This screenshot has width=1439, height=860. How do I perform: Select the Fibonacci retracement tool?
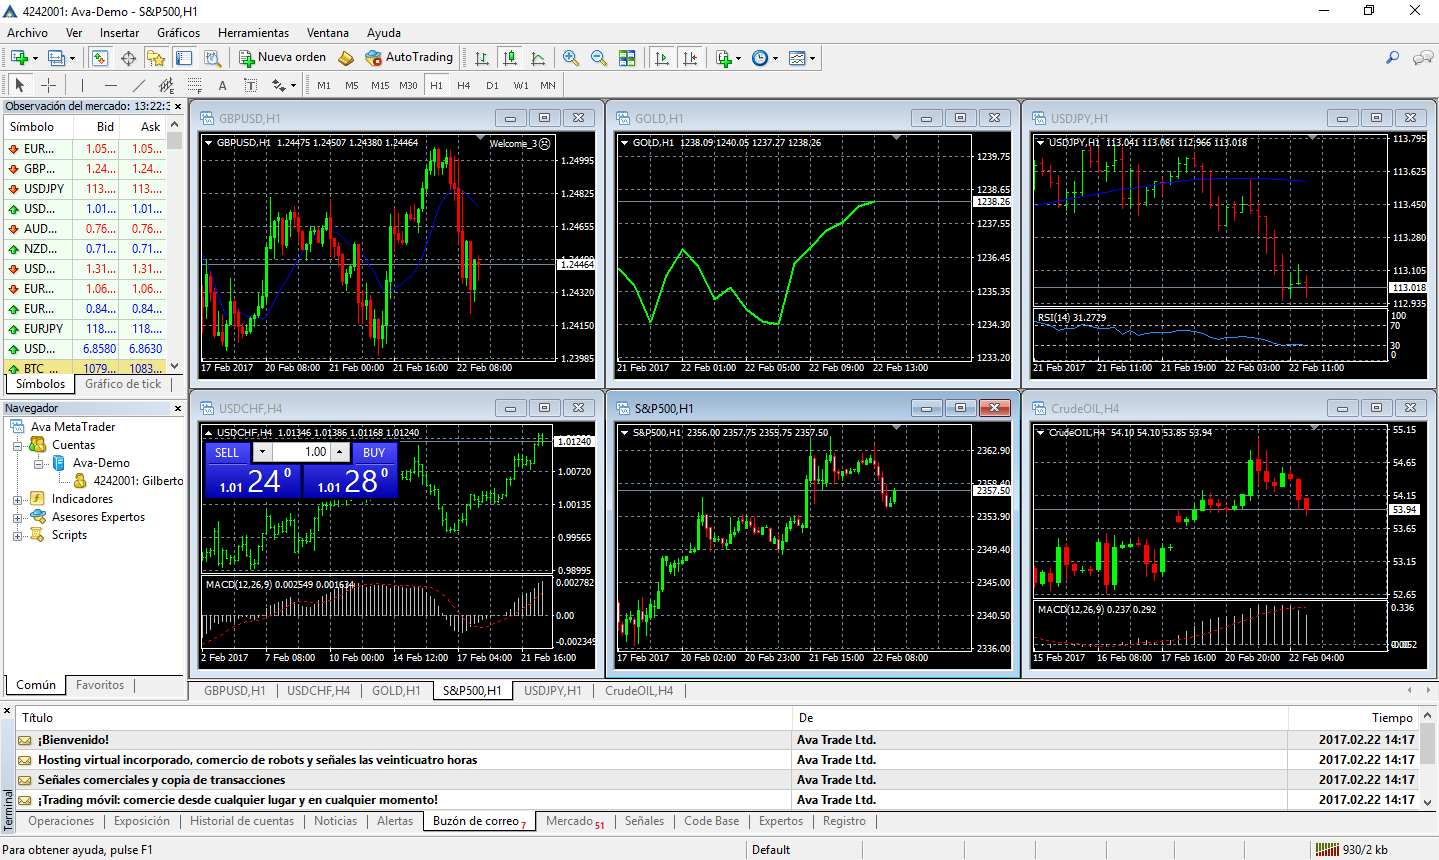[193, 85]
